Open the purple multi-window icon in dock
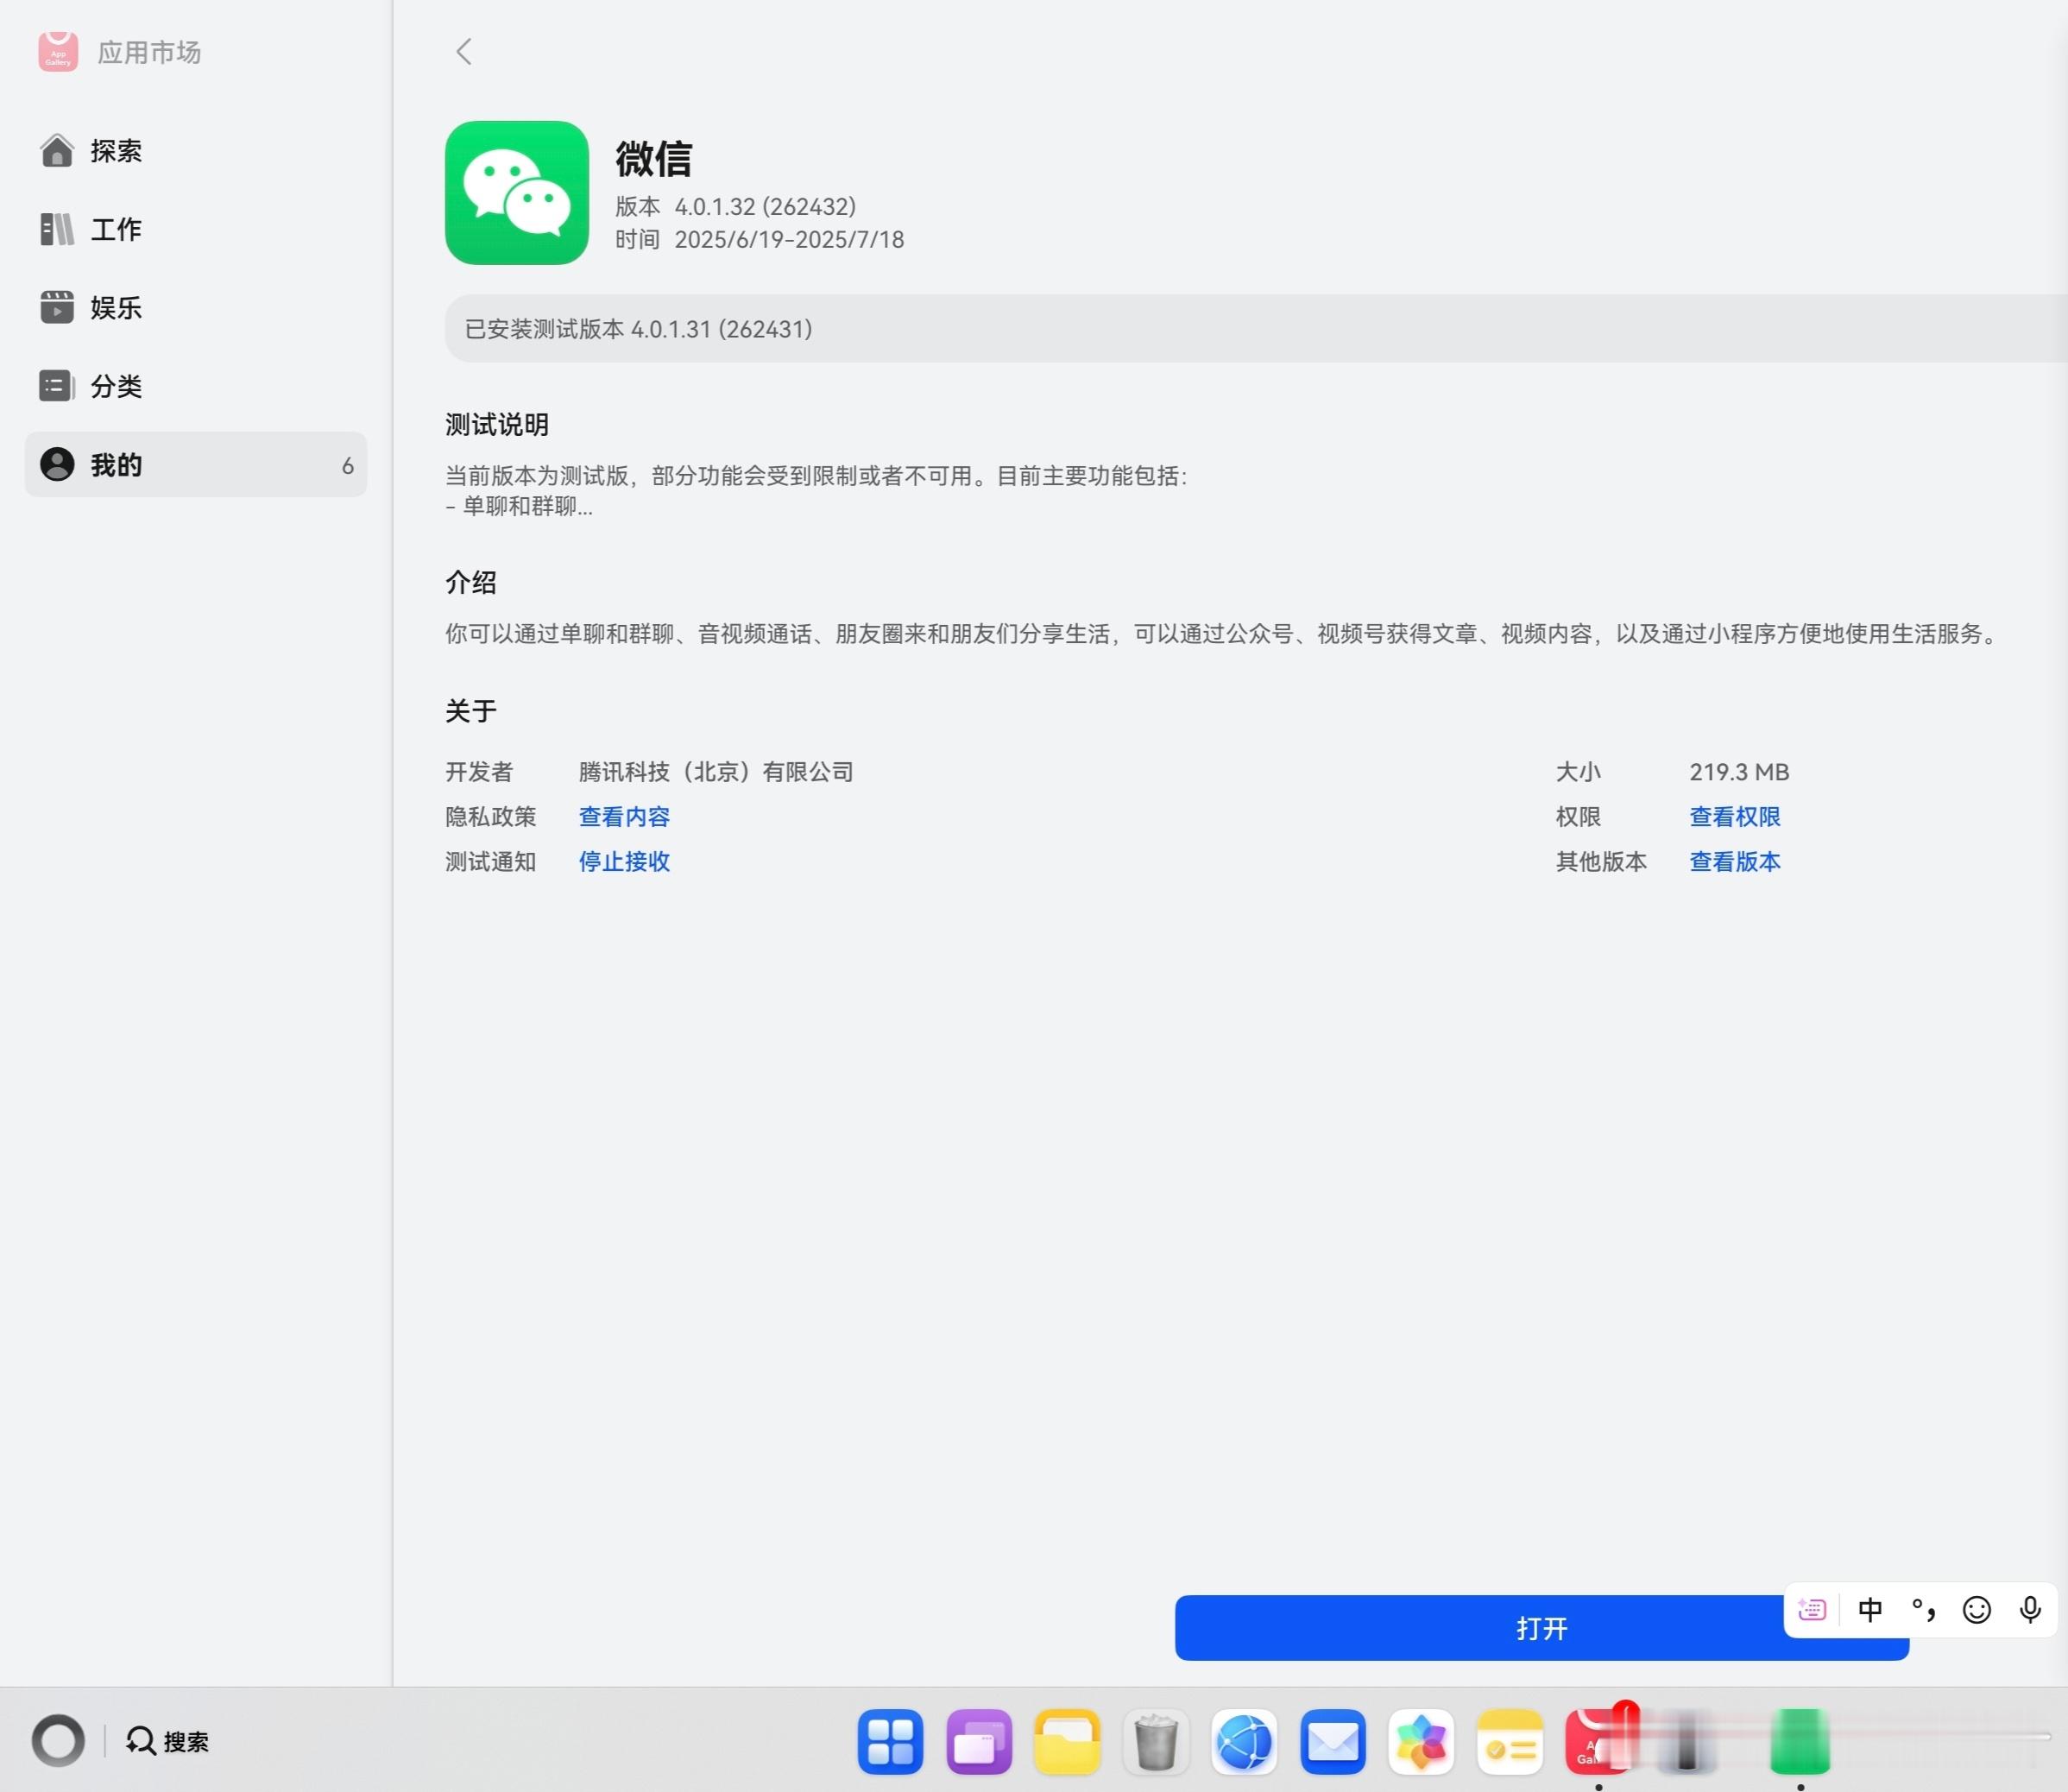2068x1792 pixels. click(x=979, y=1742)
